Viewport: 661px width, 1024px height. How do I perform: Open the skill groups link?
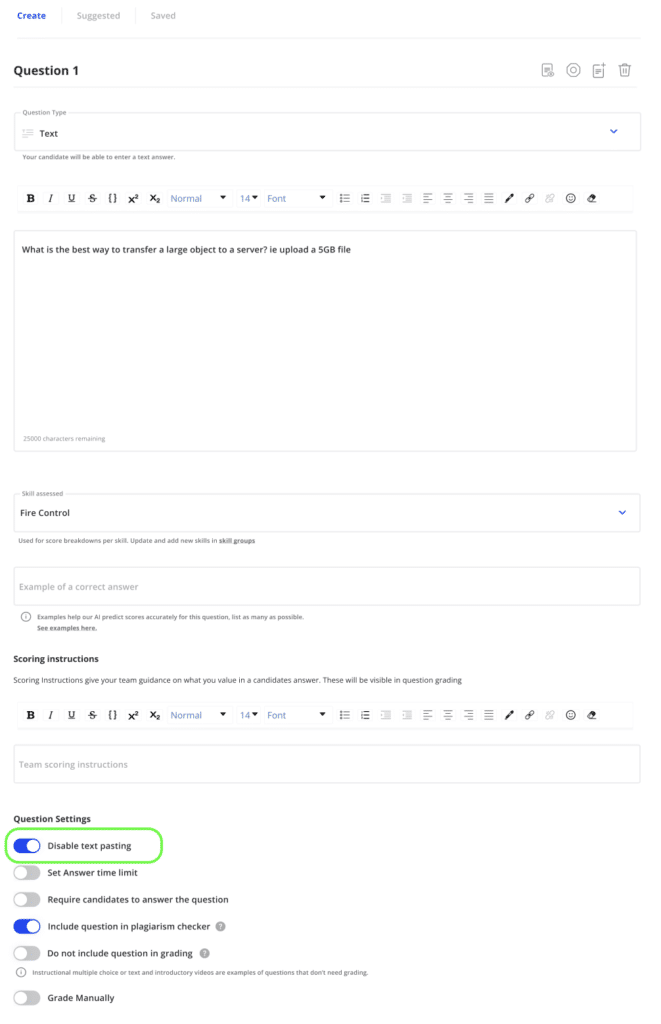236,541
